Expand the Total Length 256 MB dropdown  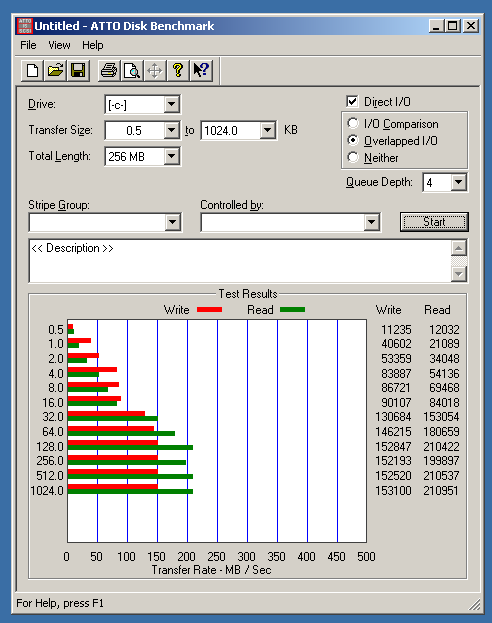(x=171, y=156)
